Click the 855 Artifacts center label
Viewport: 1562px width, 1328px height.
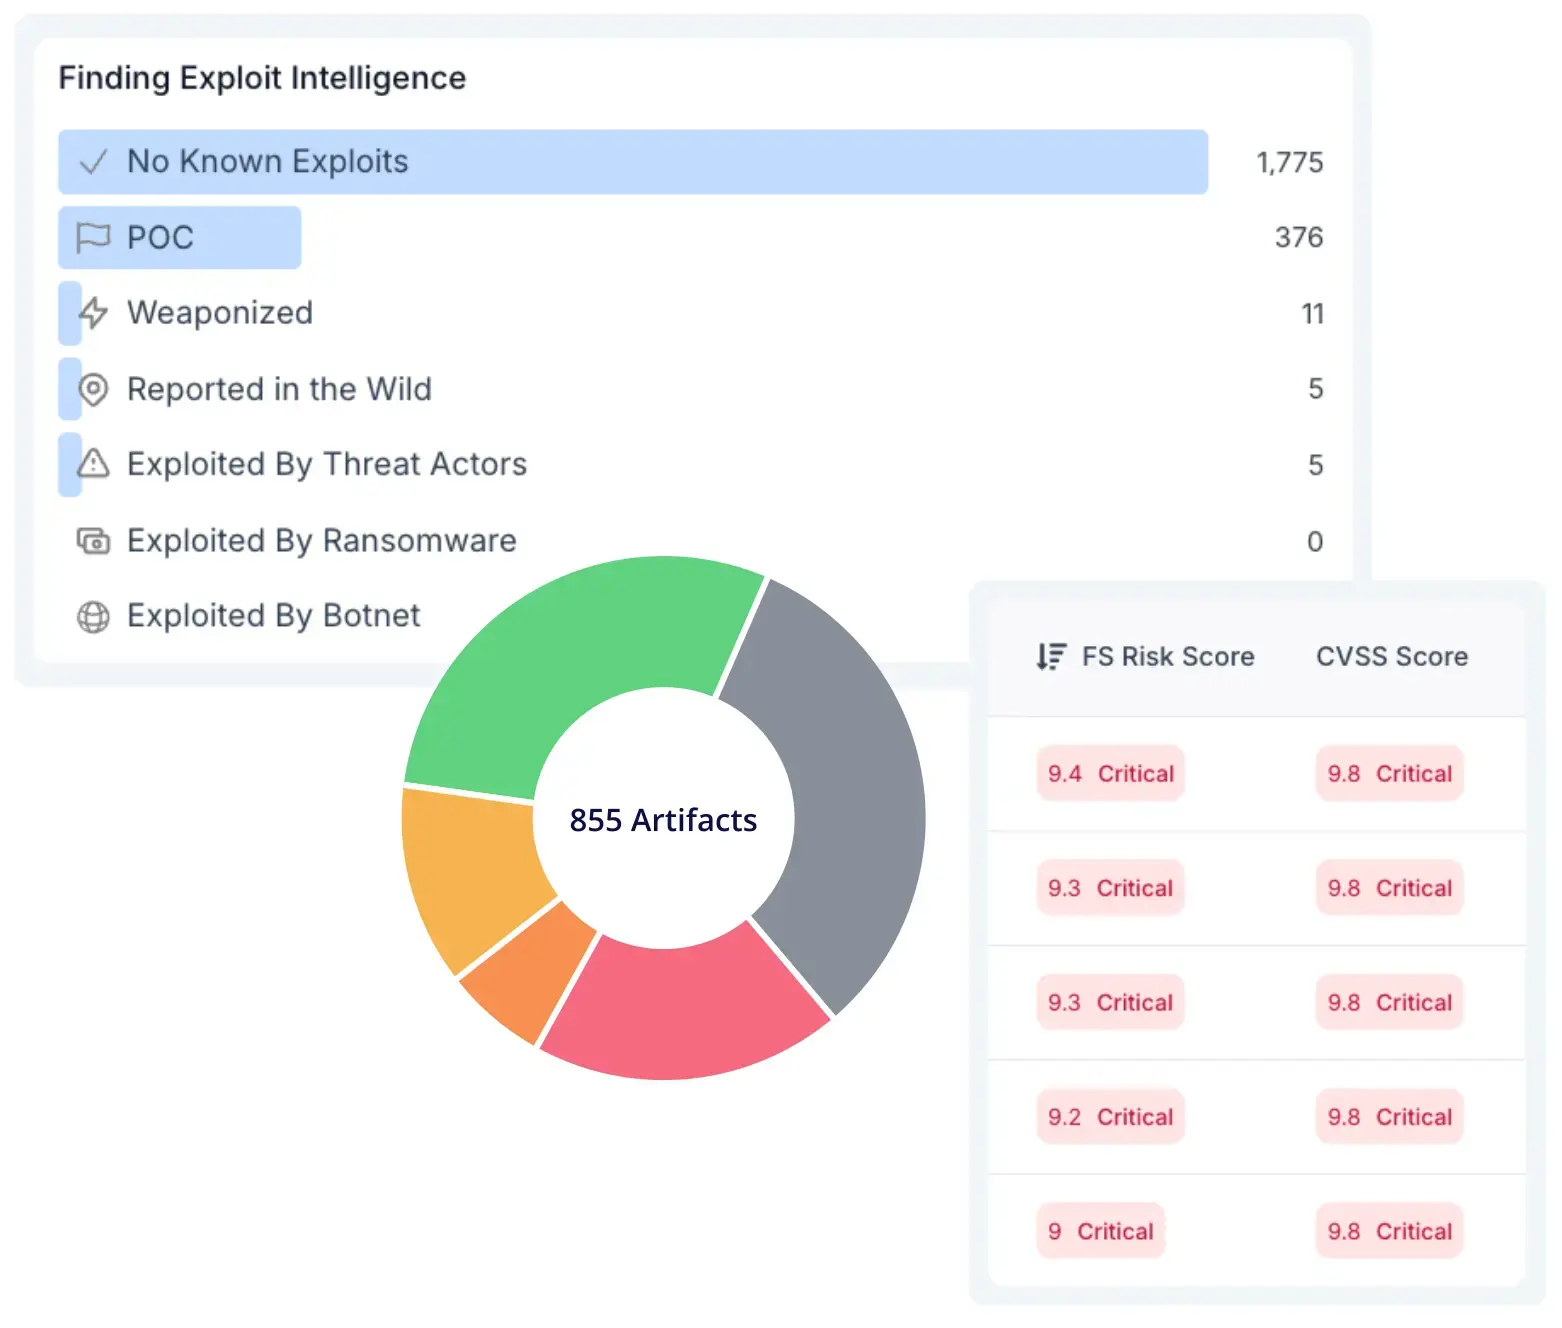coord(663,820)
